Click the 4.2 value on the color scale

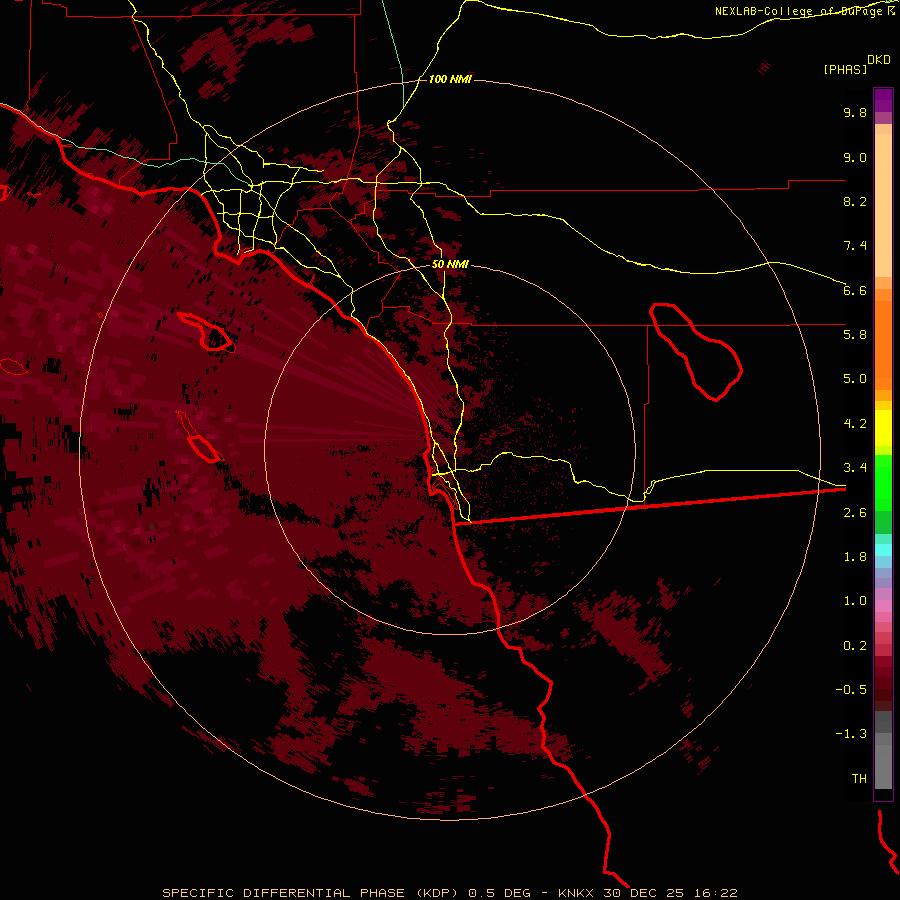855,424
